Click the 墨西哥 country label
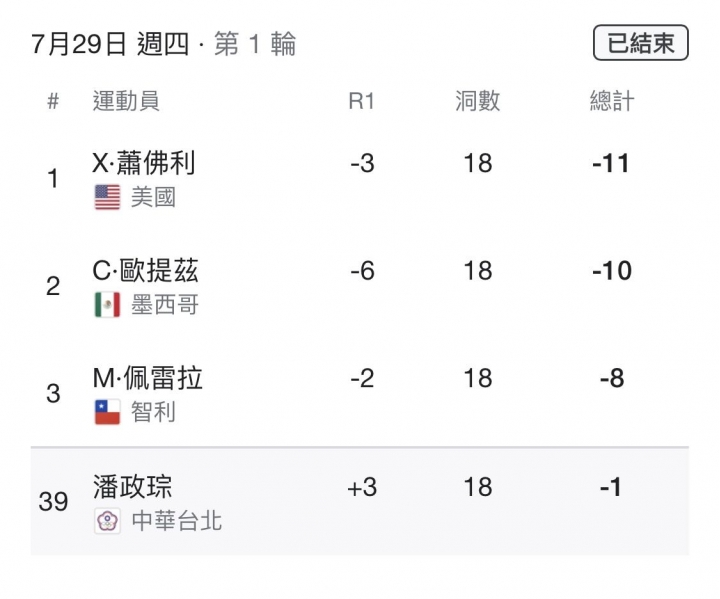The height and width of the screenshot is (599, 720). coord(165,305)
